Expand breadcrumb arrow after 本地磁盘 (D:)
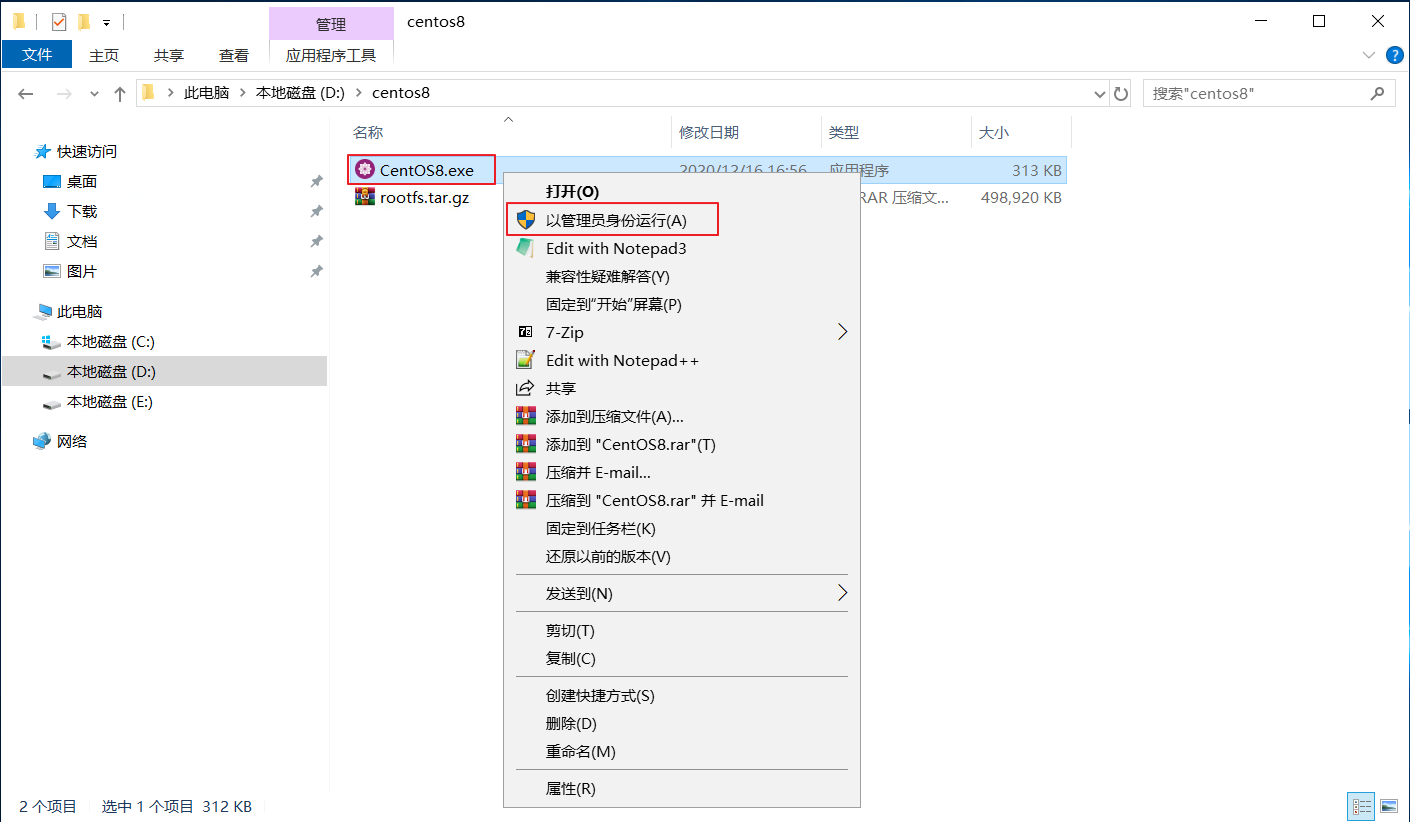The image size is (1410, 822). [x=359, y=93]
